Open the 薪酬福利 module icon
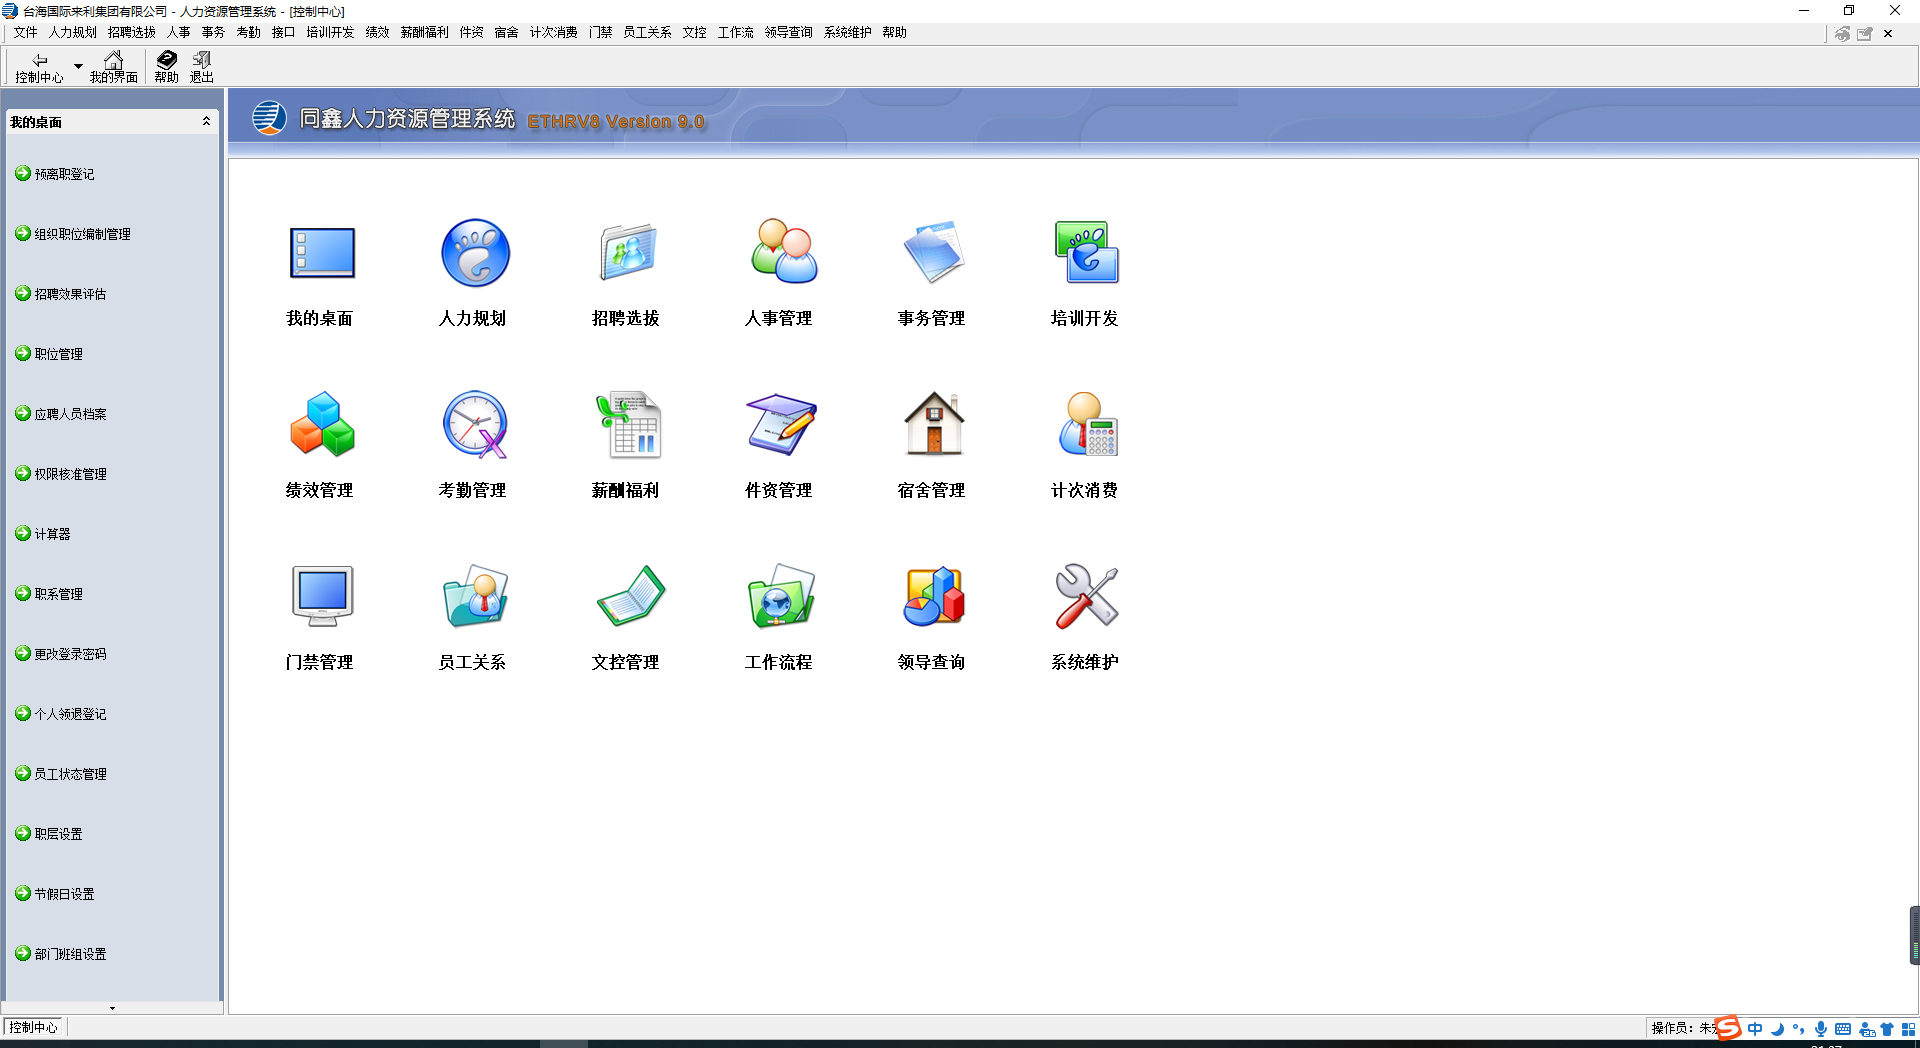This screenshot has width=1920, height=1048. tap(627, 425)
